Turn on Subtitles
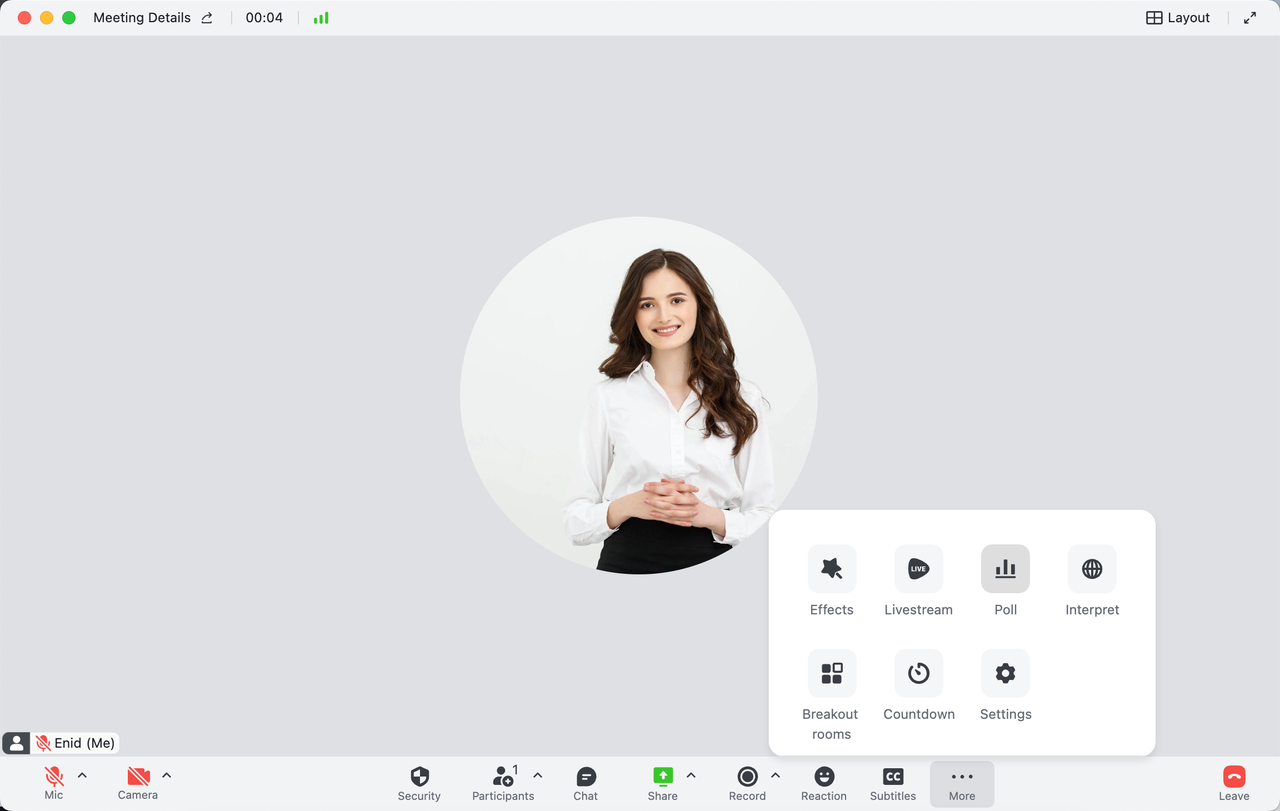Screen dimensions: 1280x811 (x=891, y=782)
